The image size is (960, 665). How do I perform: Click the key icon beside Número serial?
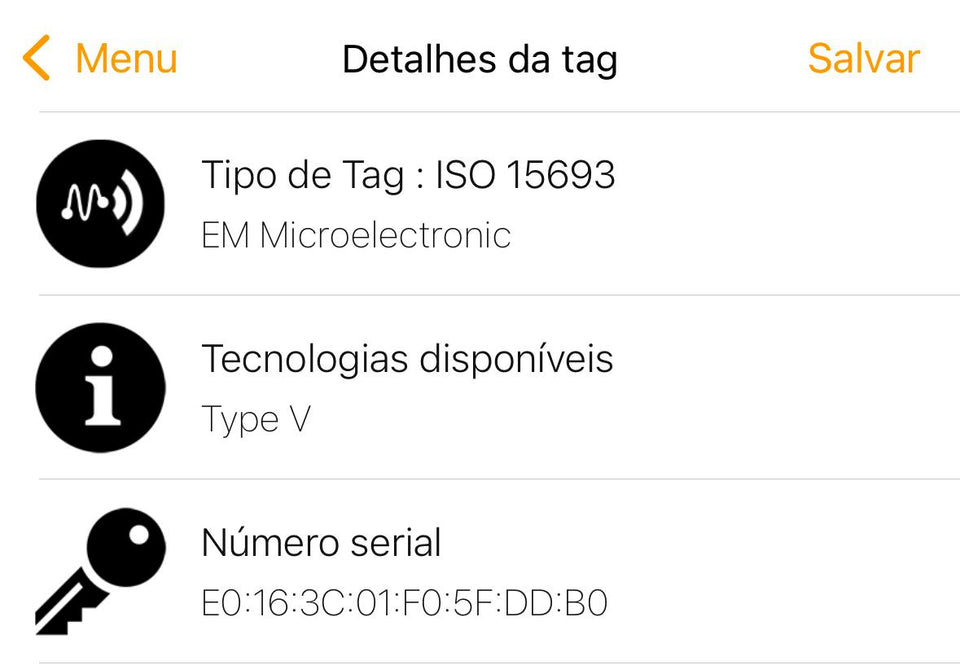click(x=100, y=570)
